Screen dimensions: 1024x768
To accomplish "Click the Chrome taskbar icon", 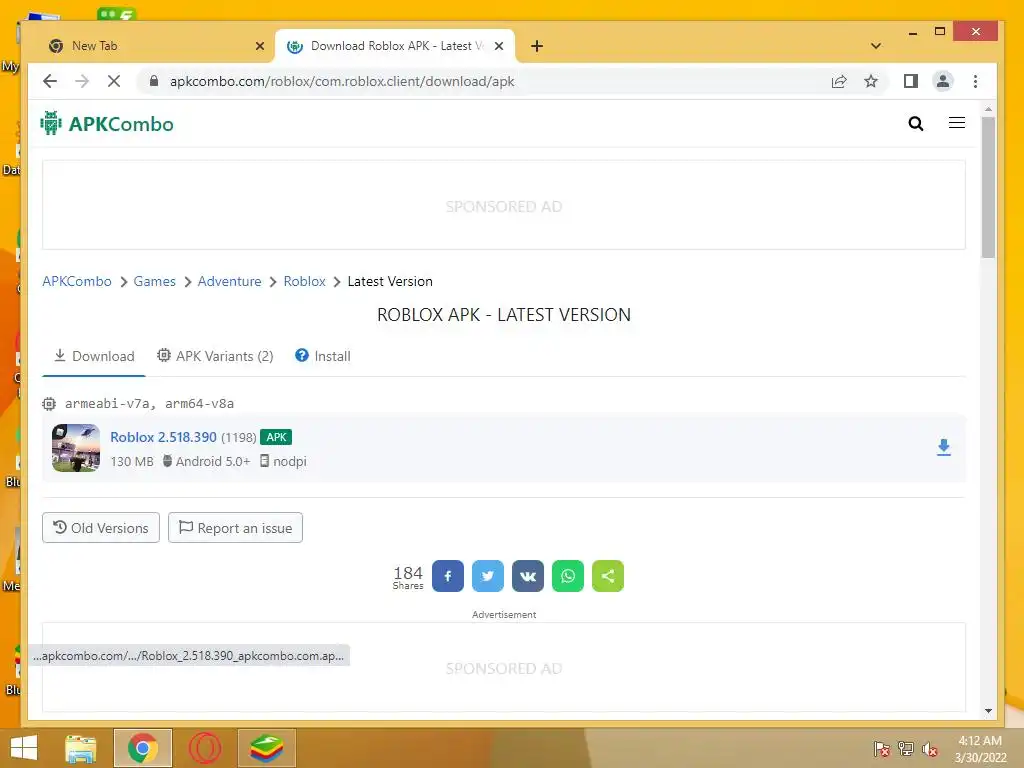I will pos(143,748).
